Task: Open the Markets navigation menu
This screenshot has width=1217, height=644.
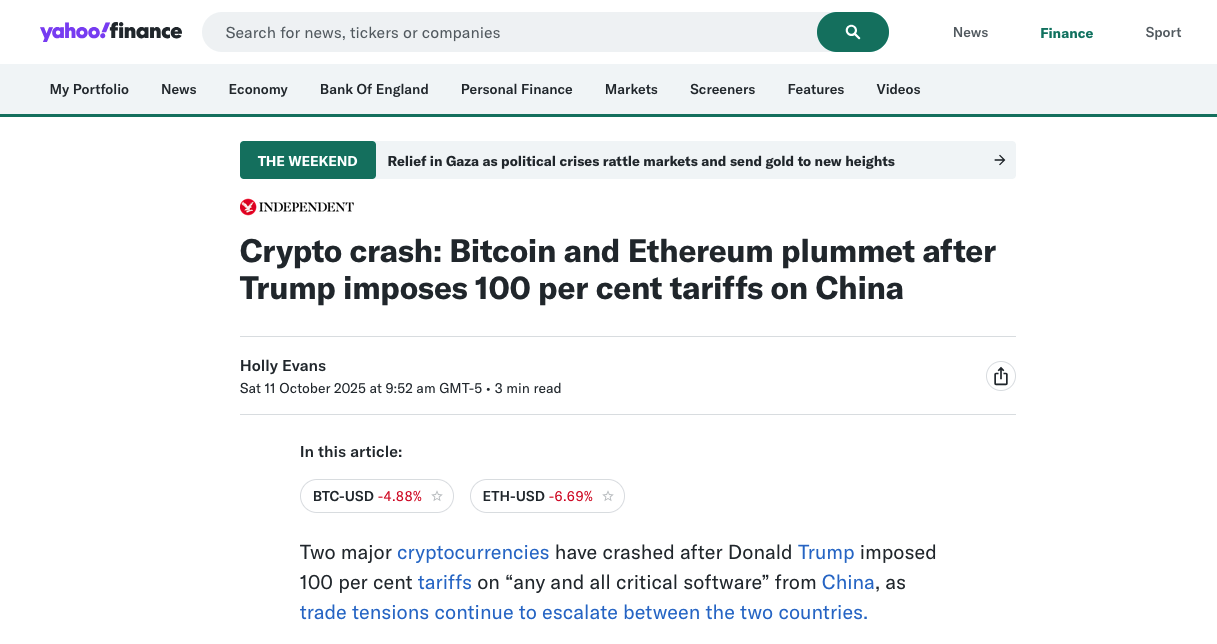Action: [631, 89]
